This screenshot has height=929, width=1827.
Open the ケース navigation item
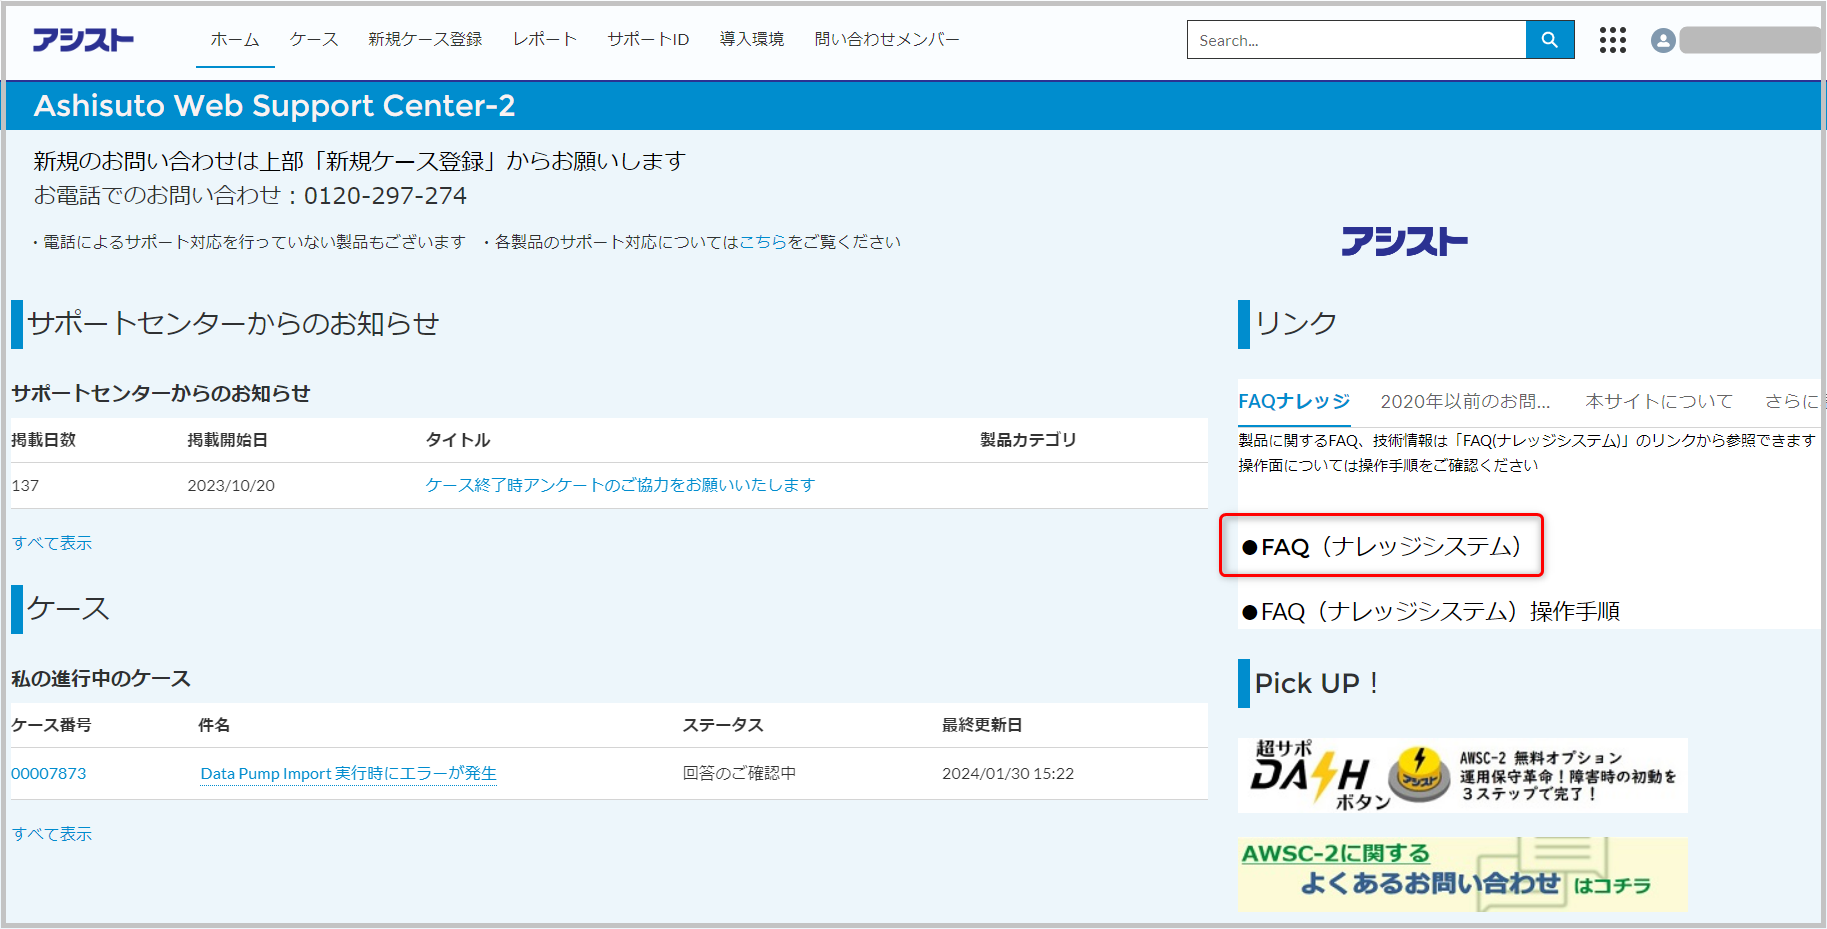(314, 40)
